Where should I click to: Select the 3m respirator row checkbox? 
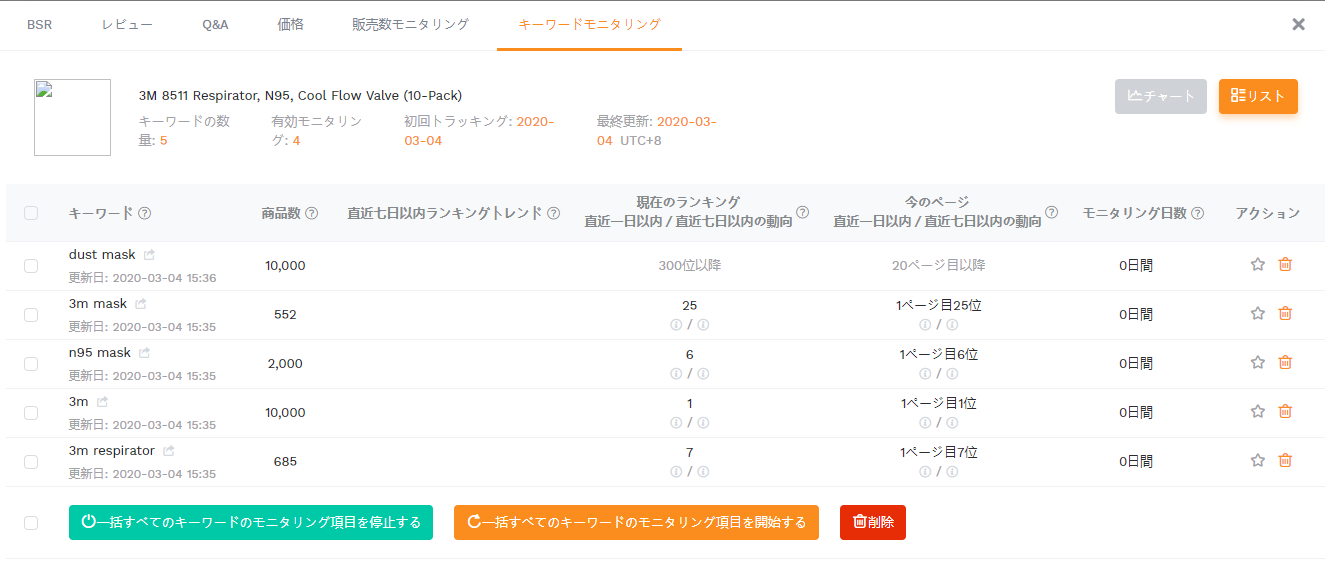coord(31,462)
